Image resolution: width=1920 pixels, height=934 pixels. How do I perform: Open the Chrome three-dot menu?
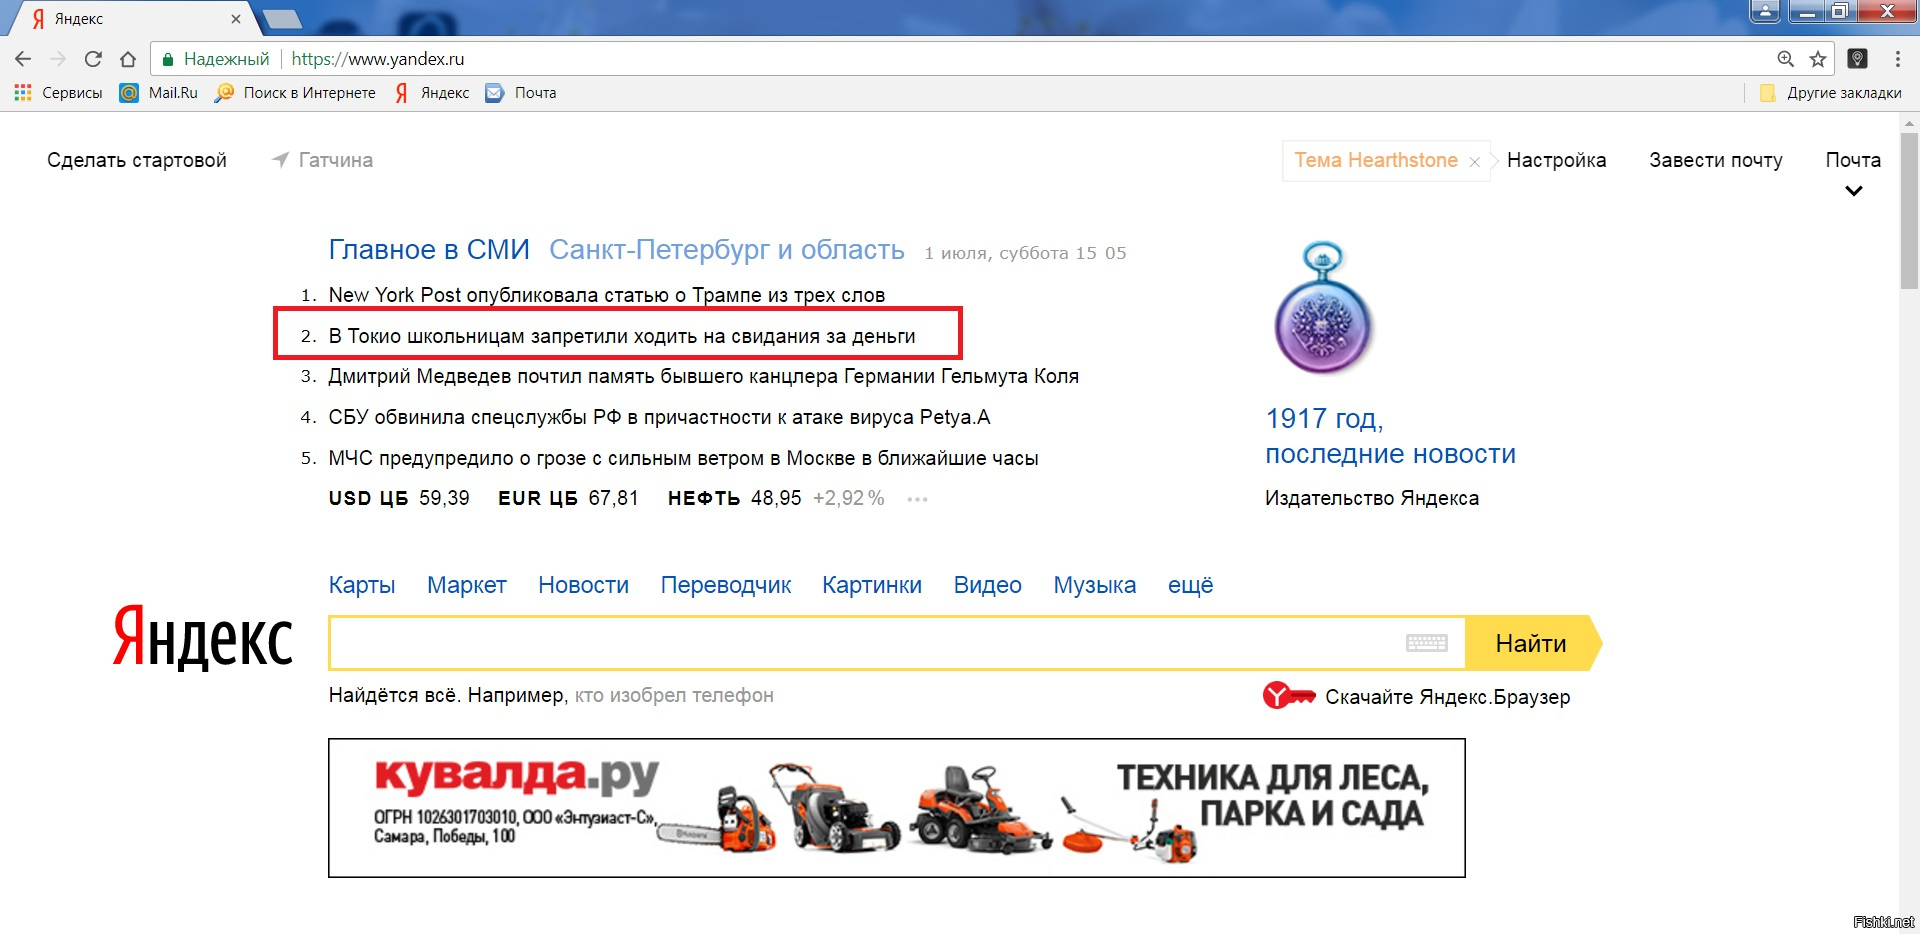[1897, 59]
